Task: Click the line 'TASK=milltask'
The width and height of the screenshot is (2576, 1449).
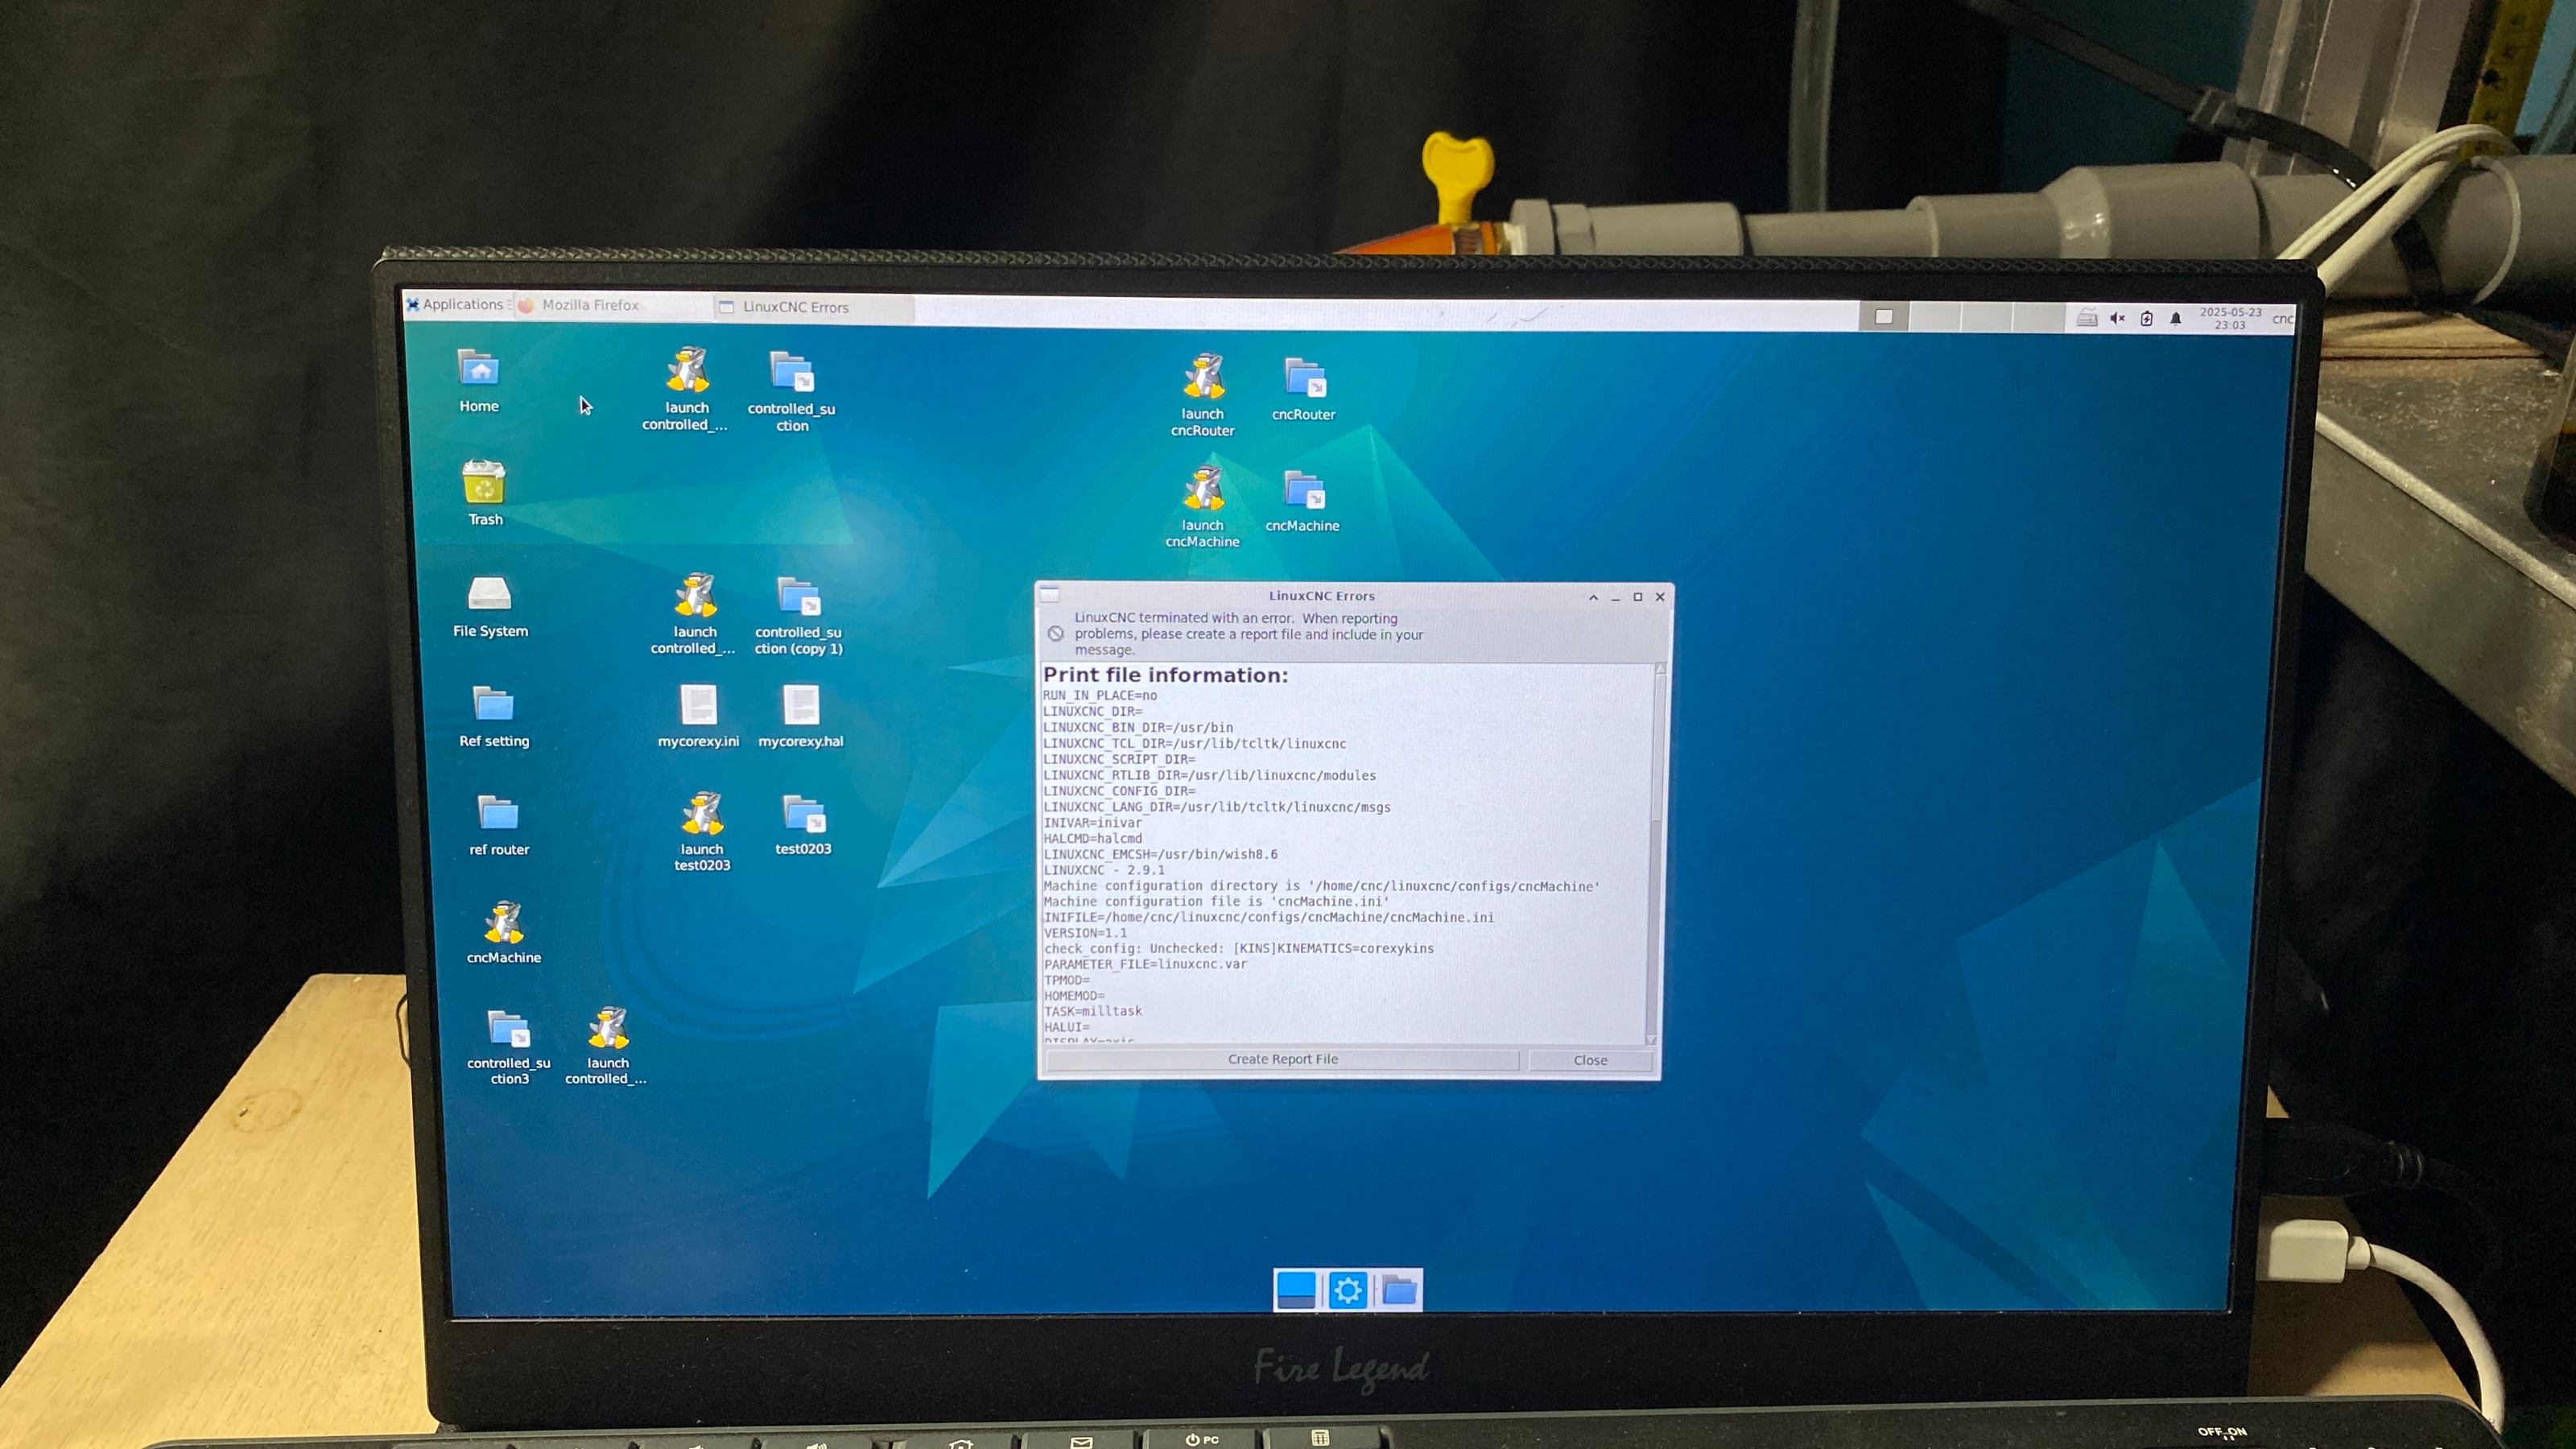Action: point(1093,1011)
